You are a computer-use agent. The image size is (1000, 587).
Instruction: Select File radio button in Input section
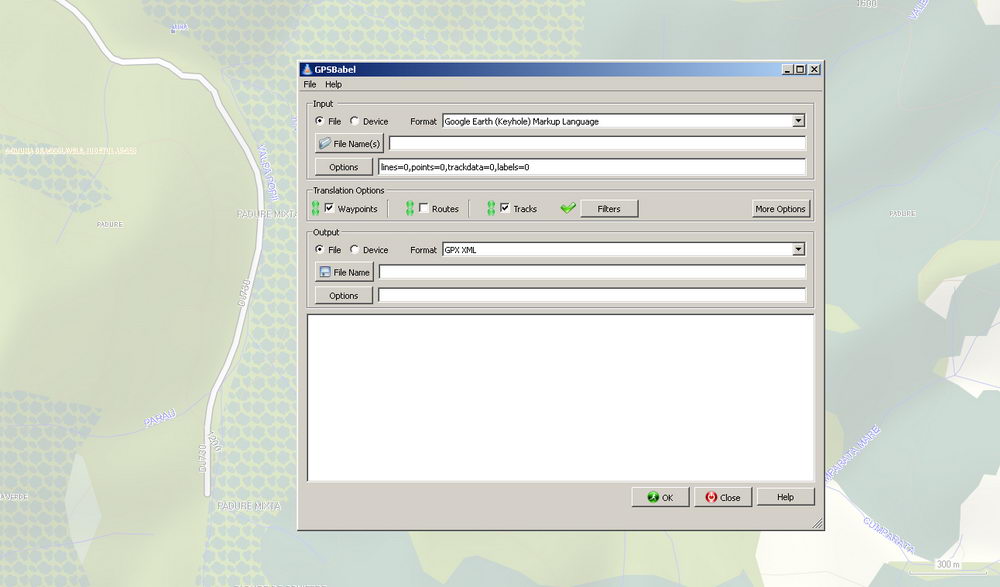[320, 121]
